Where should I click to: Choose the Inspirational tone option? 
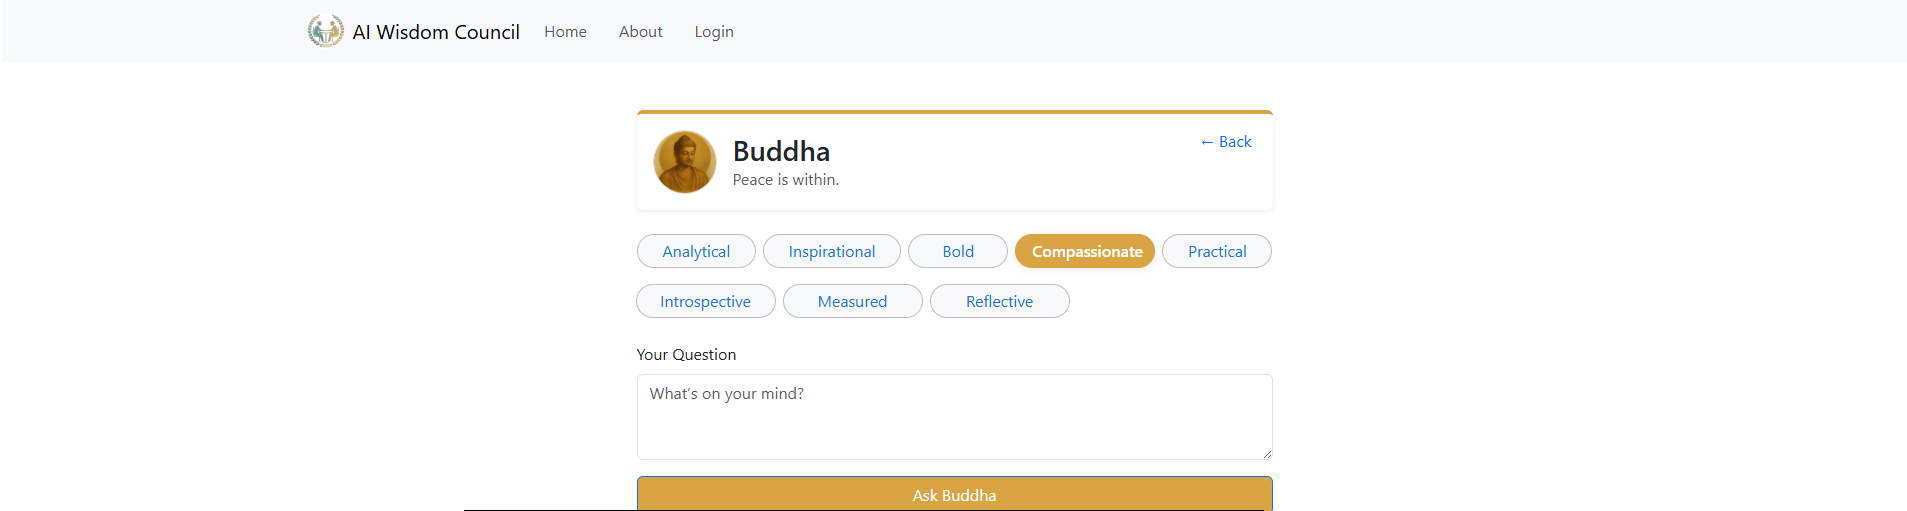(831, 252)
